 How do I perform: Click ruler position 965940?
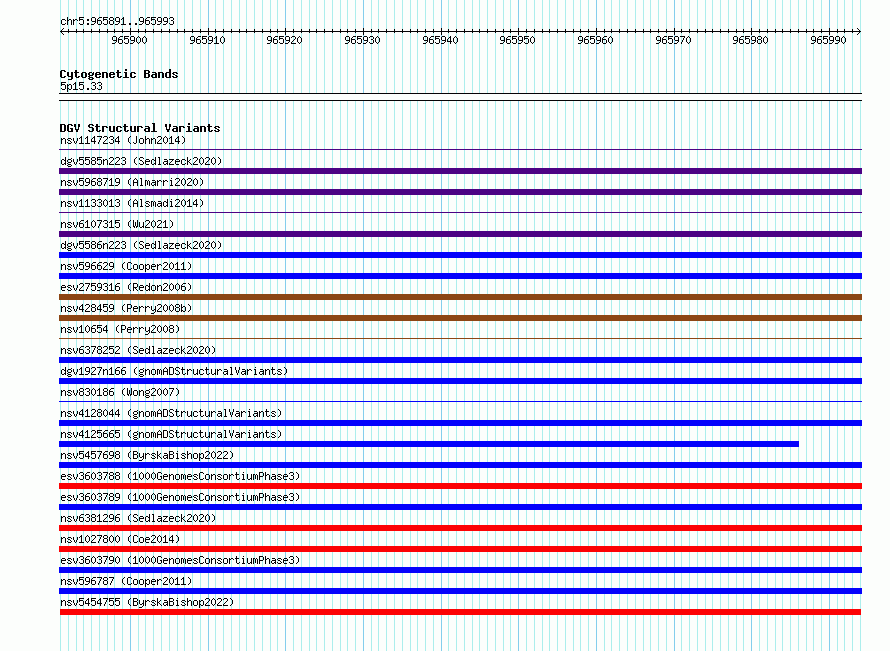point(440,40)
